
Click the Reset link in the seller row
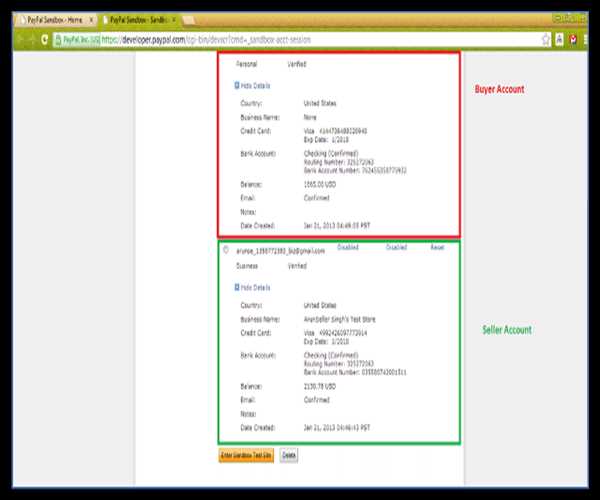tap(437, 246)
